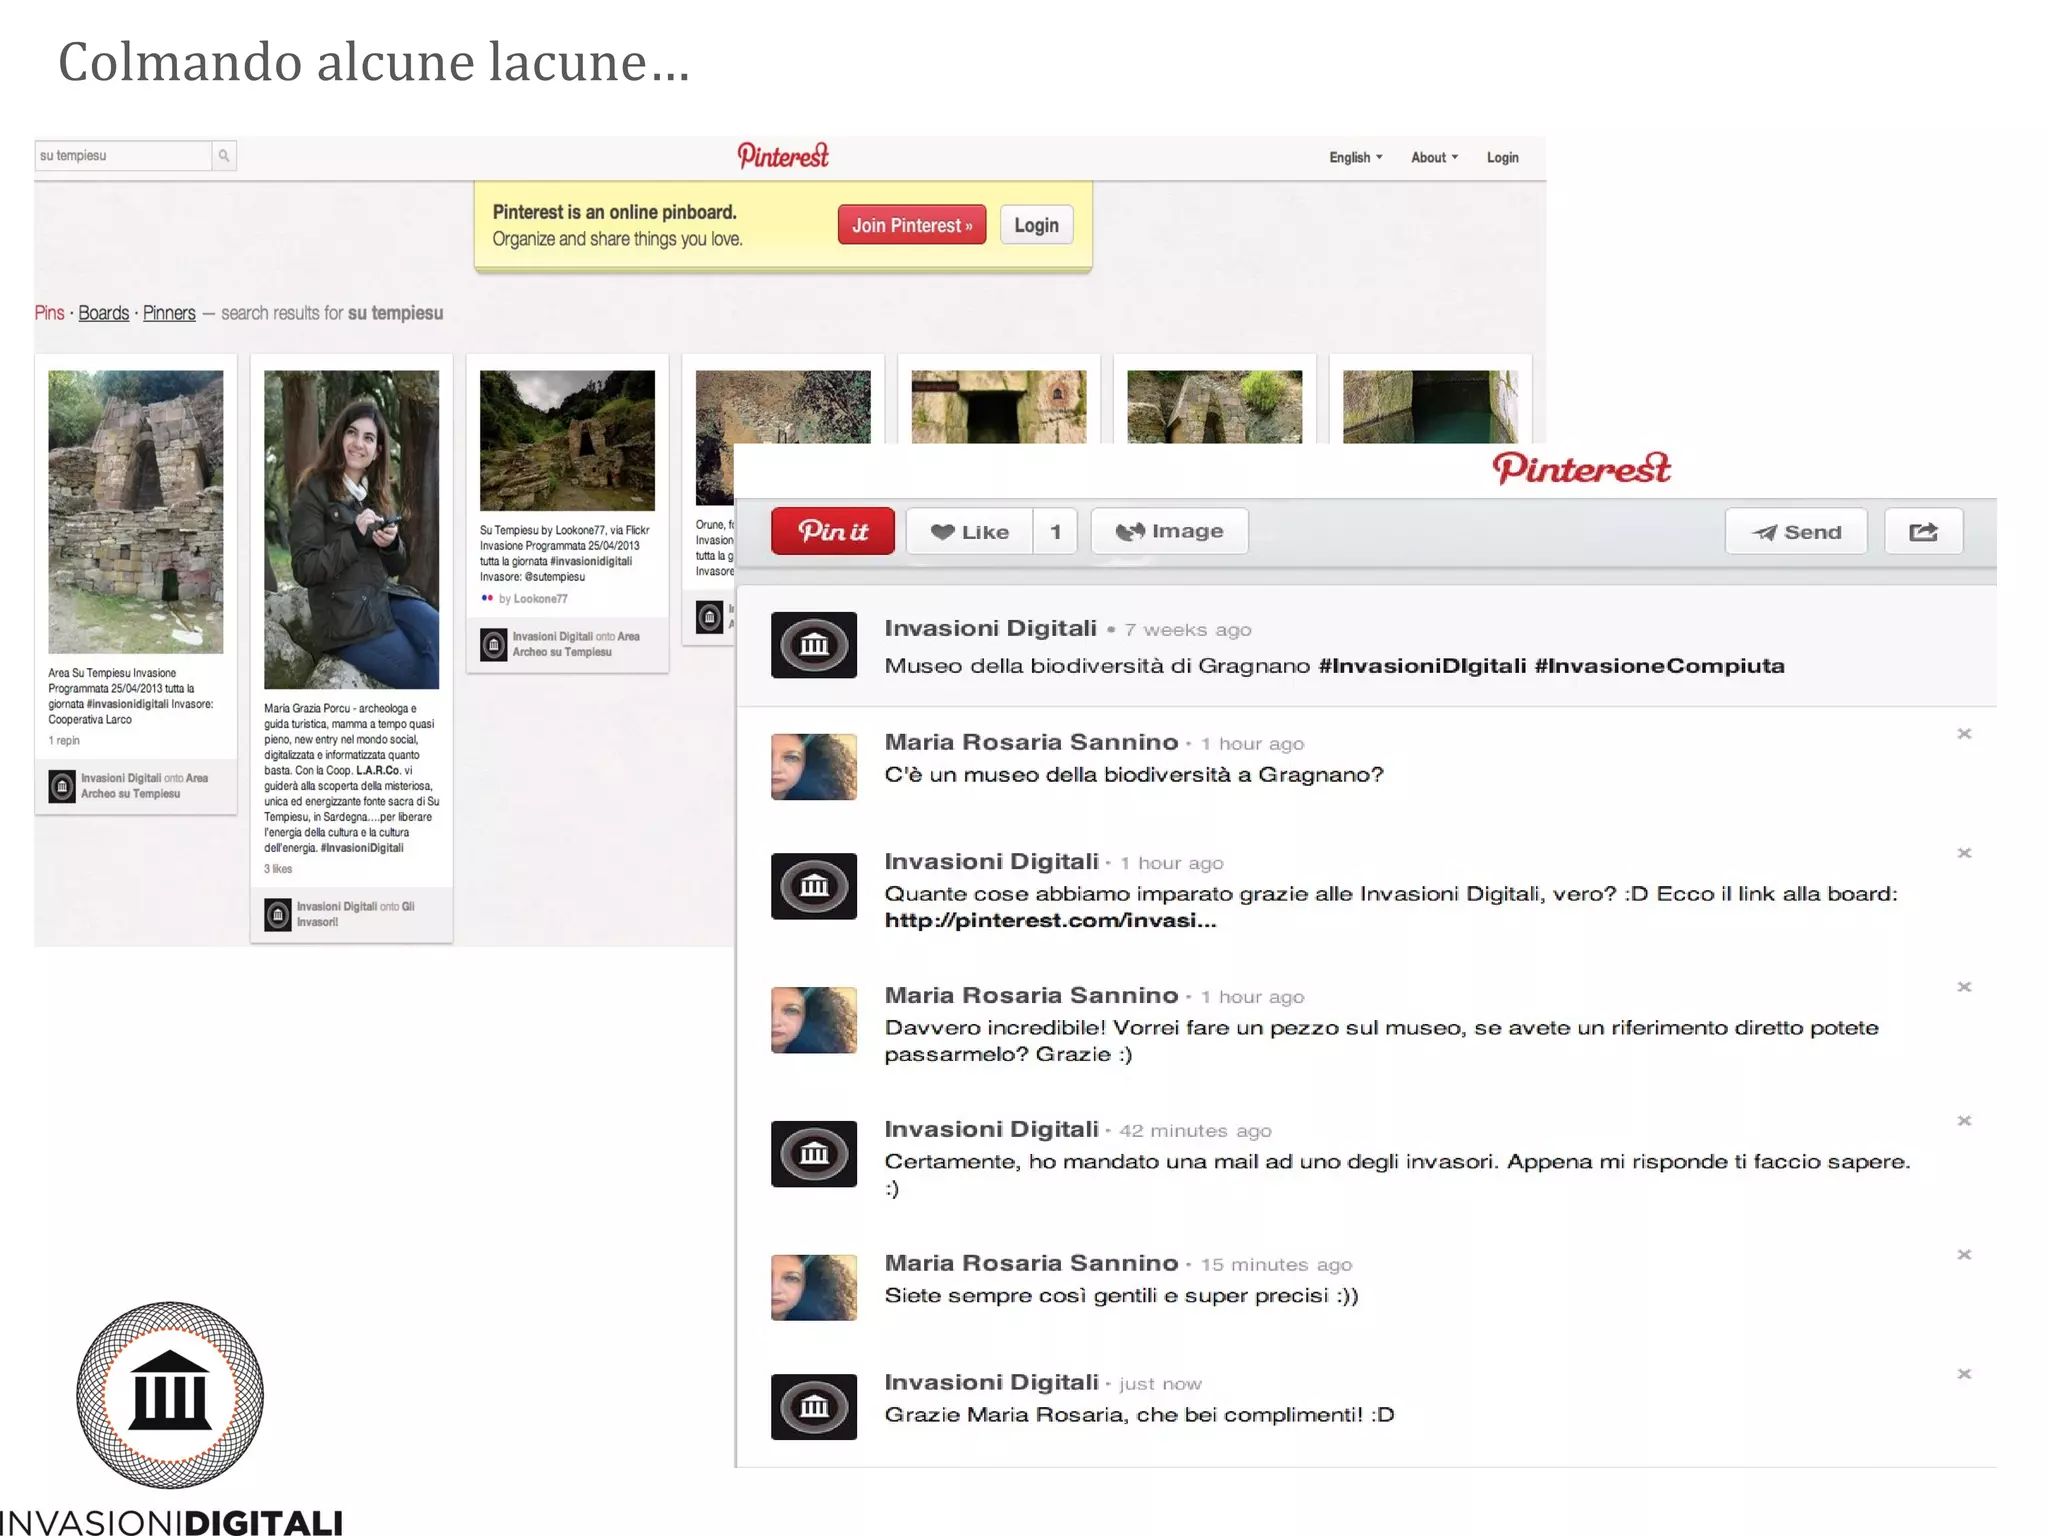Open the board link under the Lookone77 pin
This screenshot has width=2048, height=1536.
click(576, 644)
